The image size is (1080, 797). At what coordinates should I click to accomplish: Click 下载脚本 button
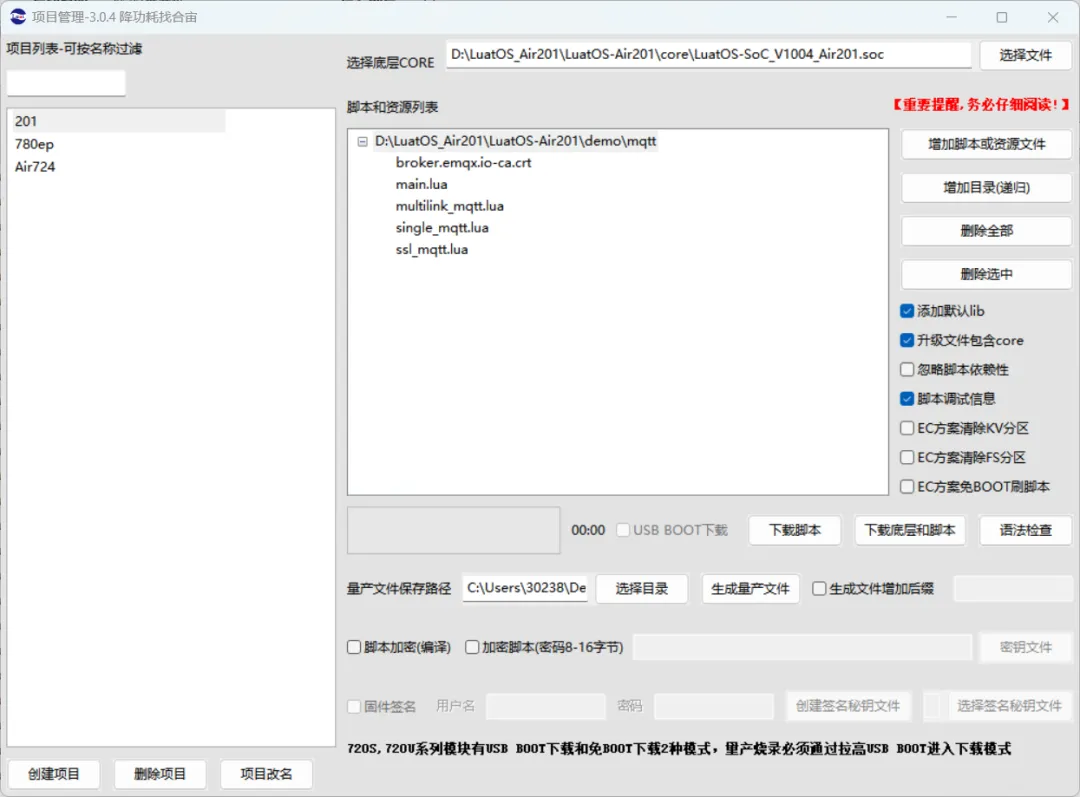click(795, 530)
